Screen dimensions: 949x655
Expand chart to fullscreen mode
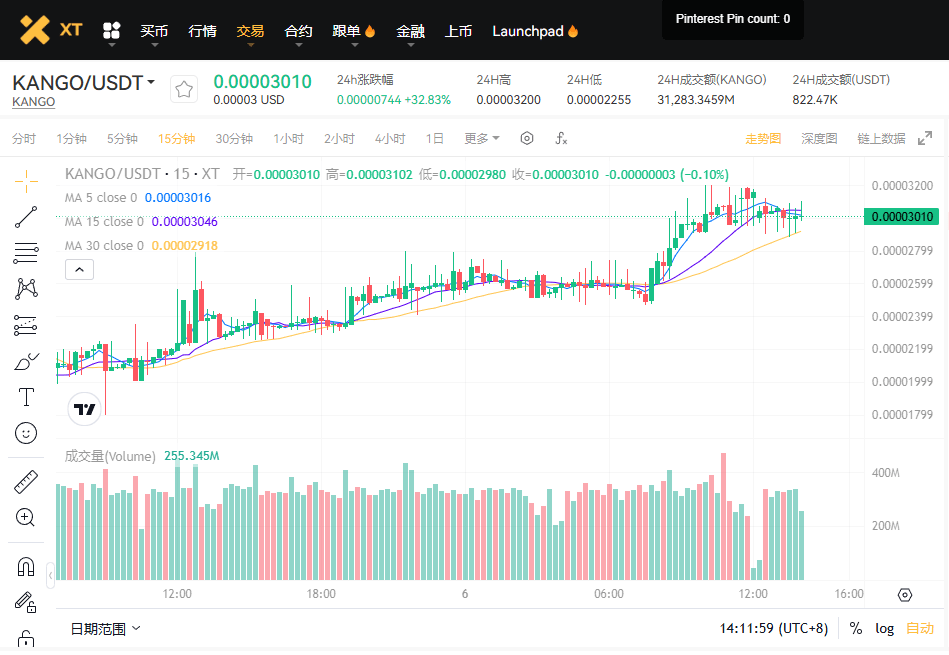[926, 139]
